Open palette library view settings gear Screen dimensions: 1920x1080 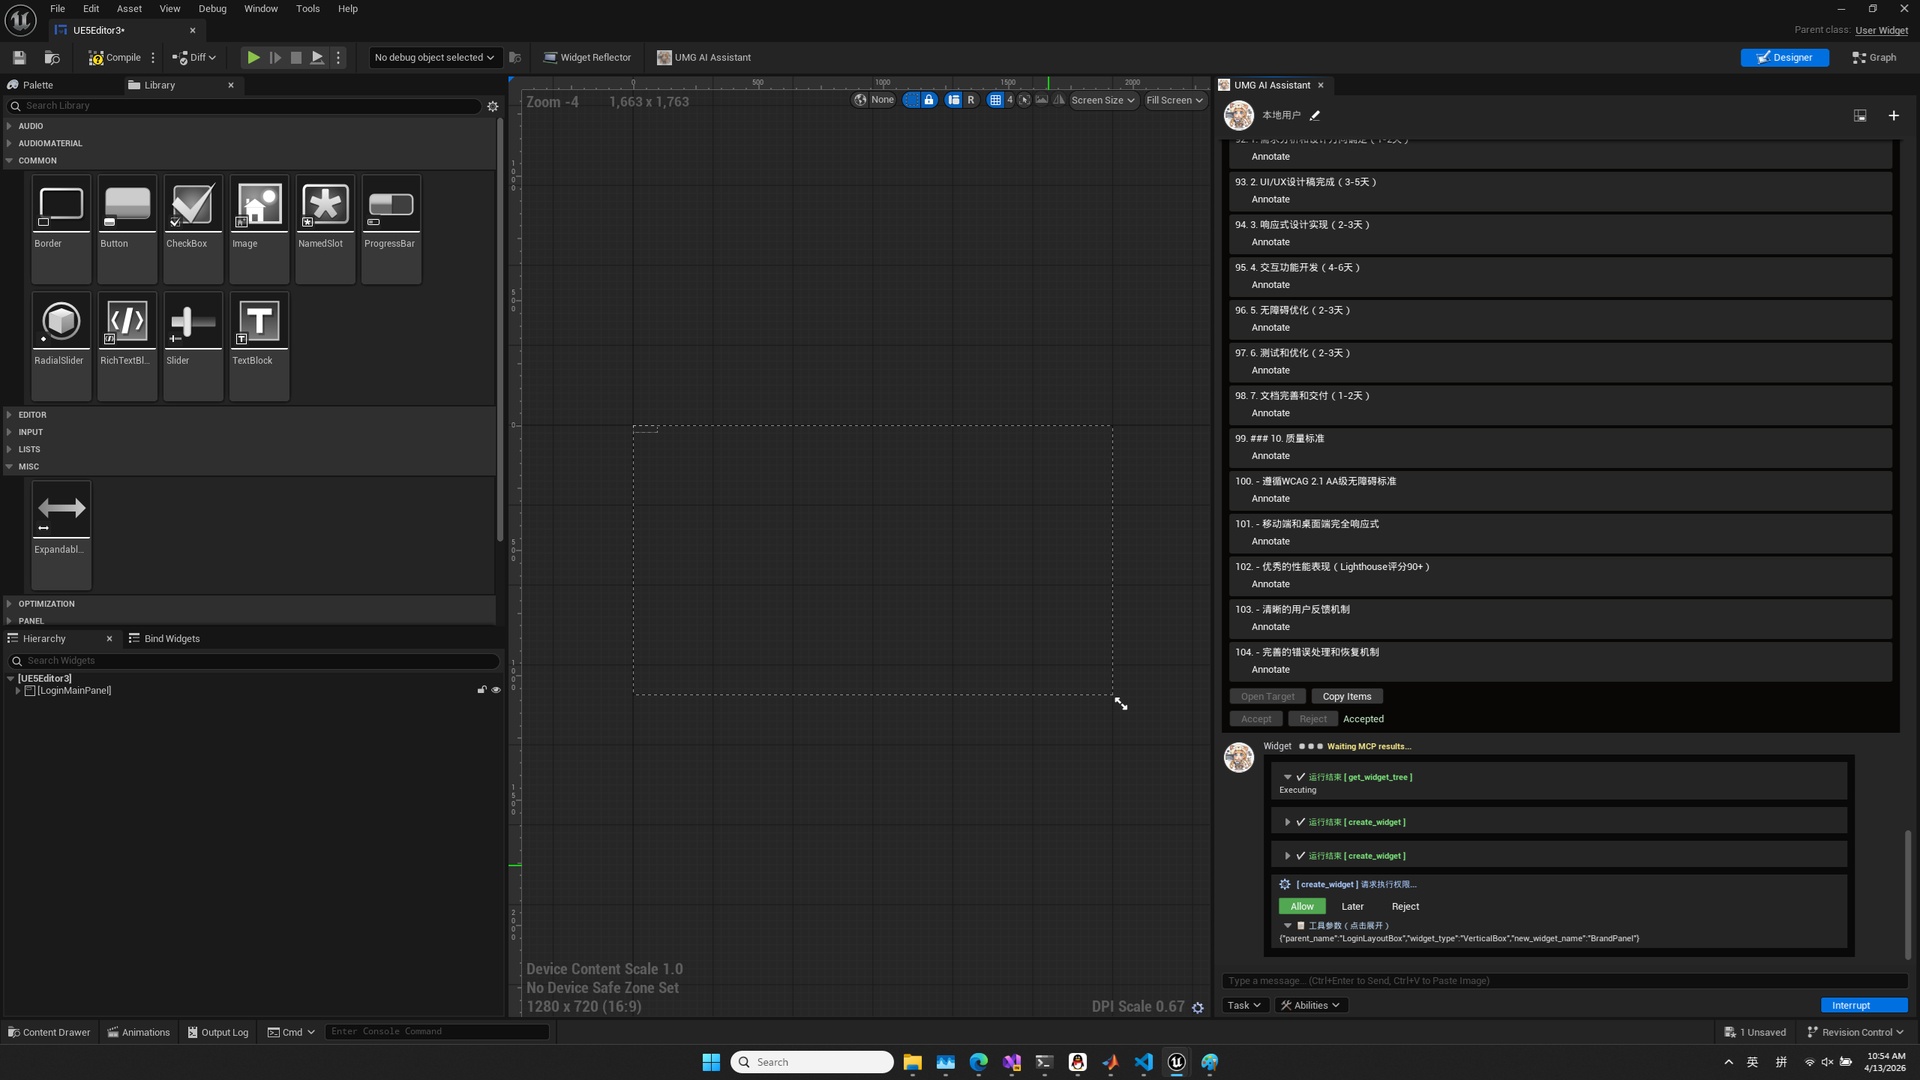492,106
